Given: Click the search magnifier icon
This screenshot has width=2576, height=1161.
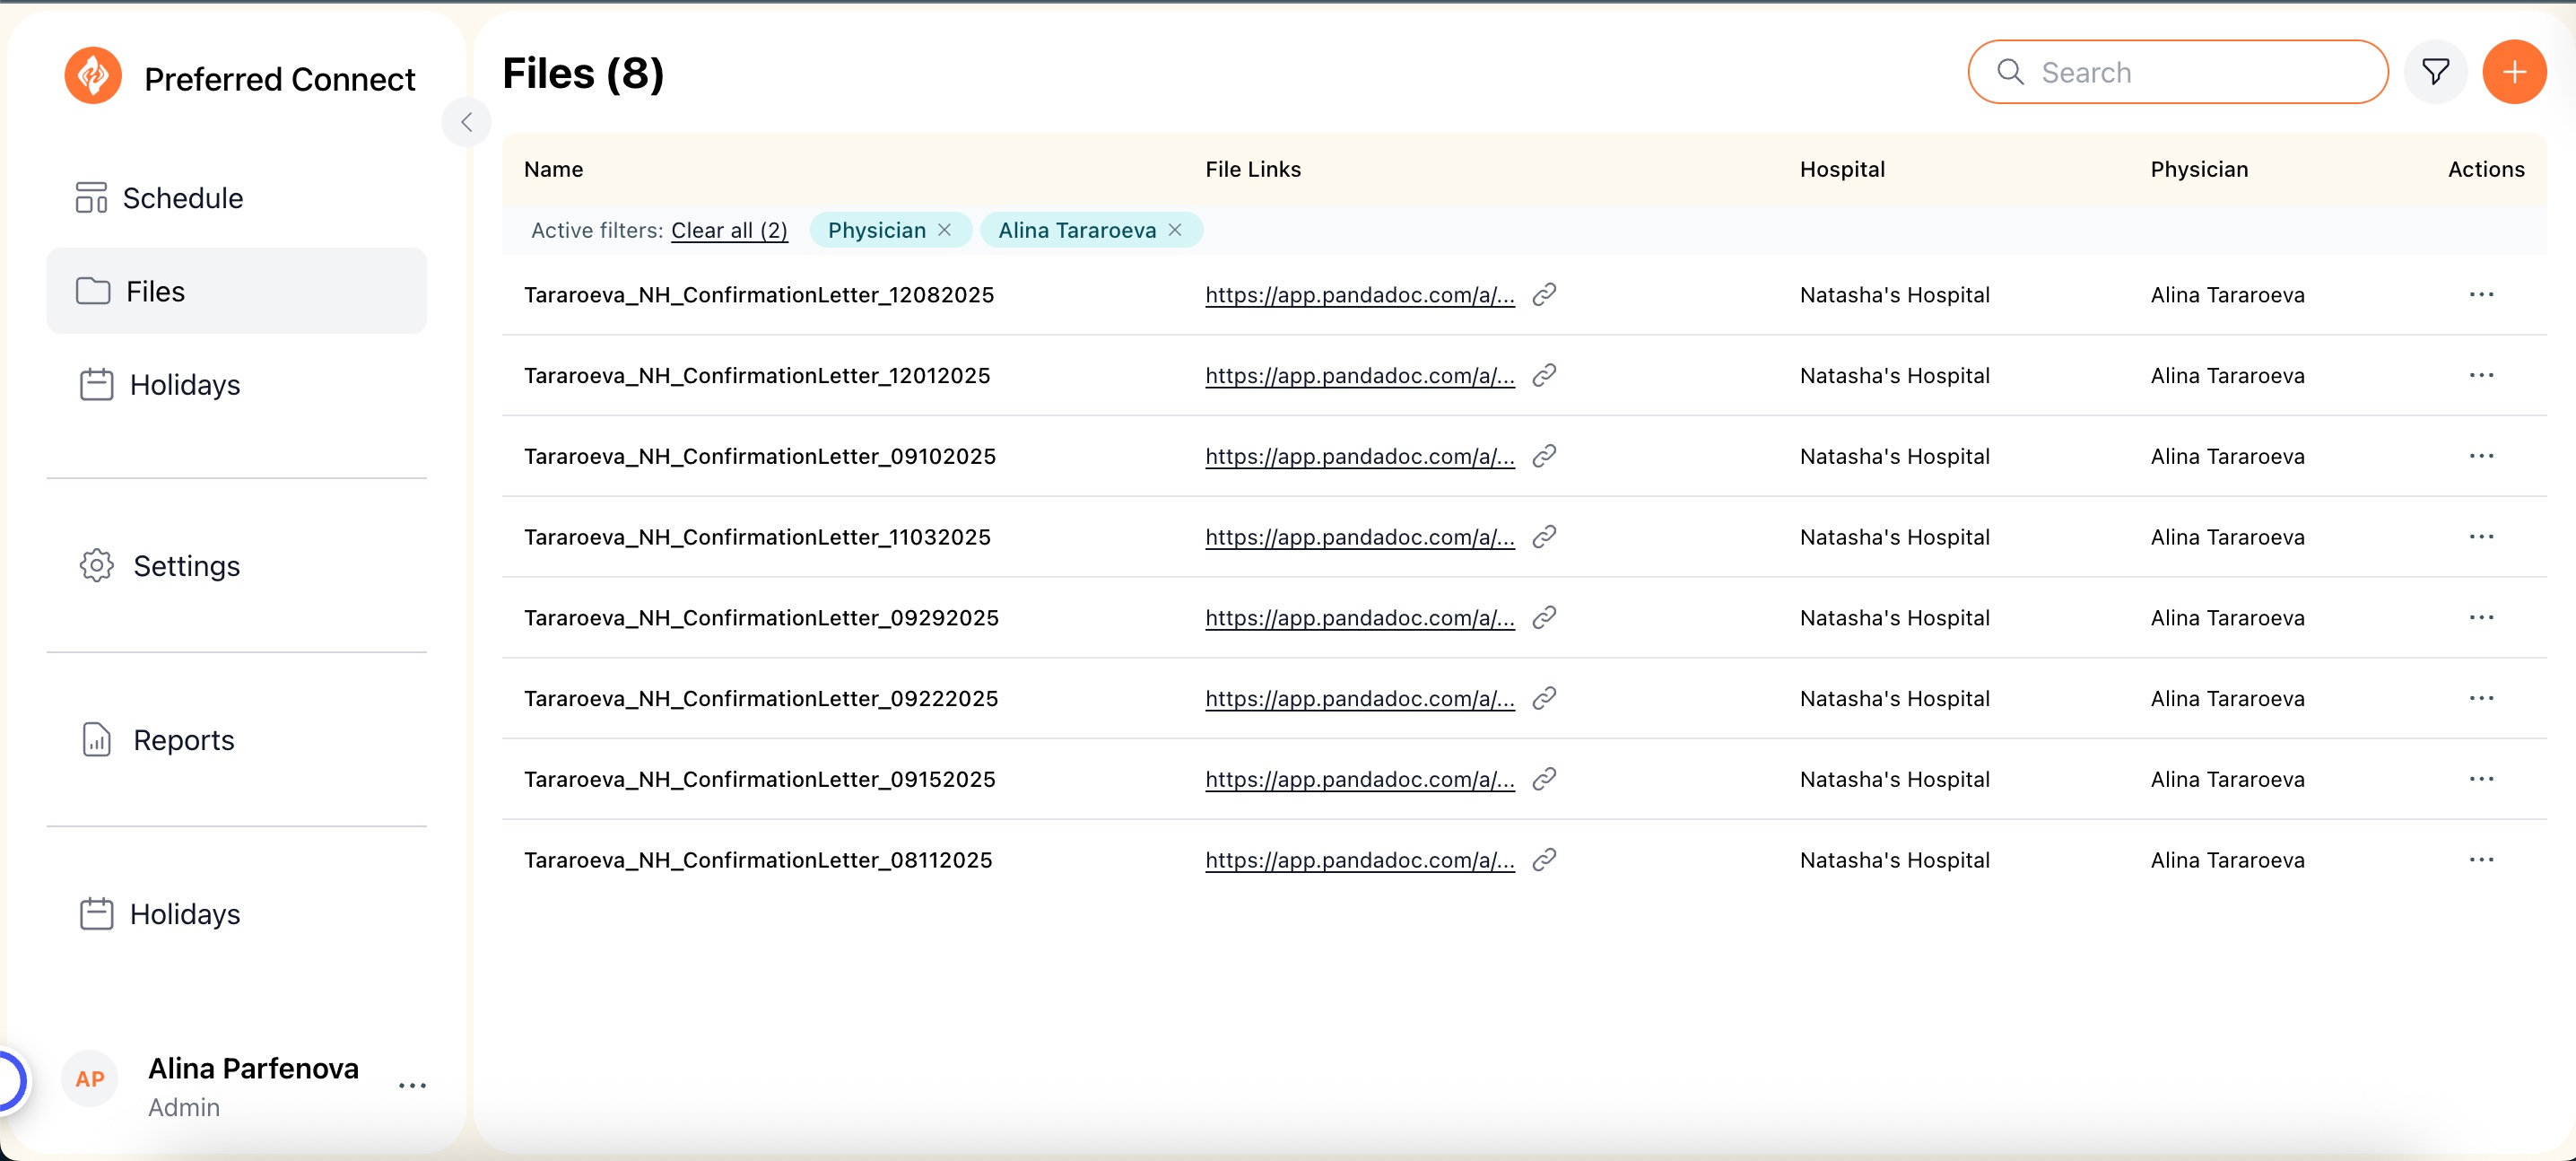Looking at the screenshot, I should click(2010, 72).
